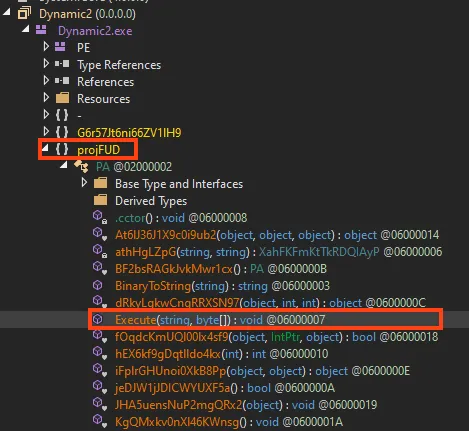This screenshot has width=469, height=431.
Task: Expand the G6r57Jt6ni66ZV1IH9 namespace
Action: (x=46, y=132)
